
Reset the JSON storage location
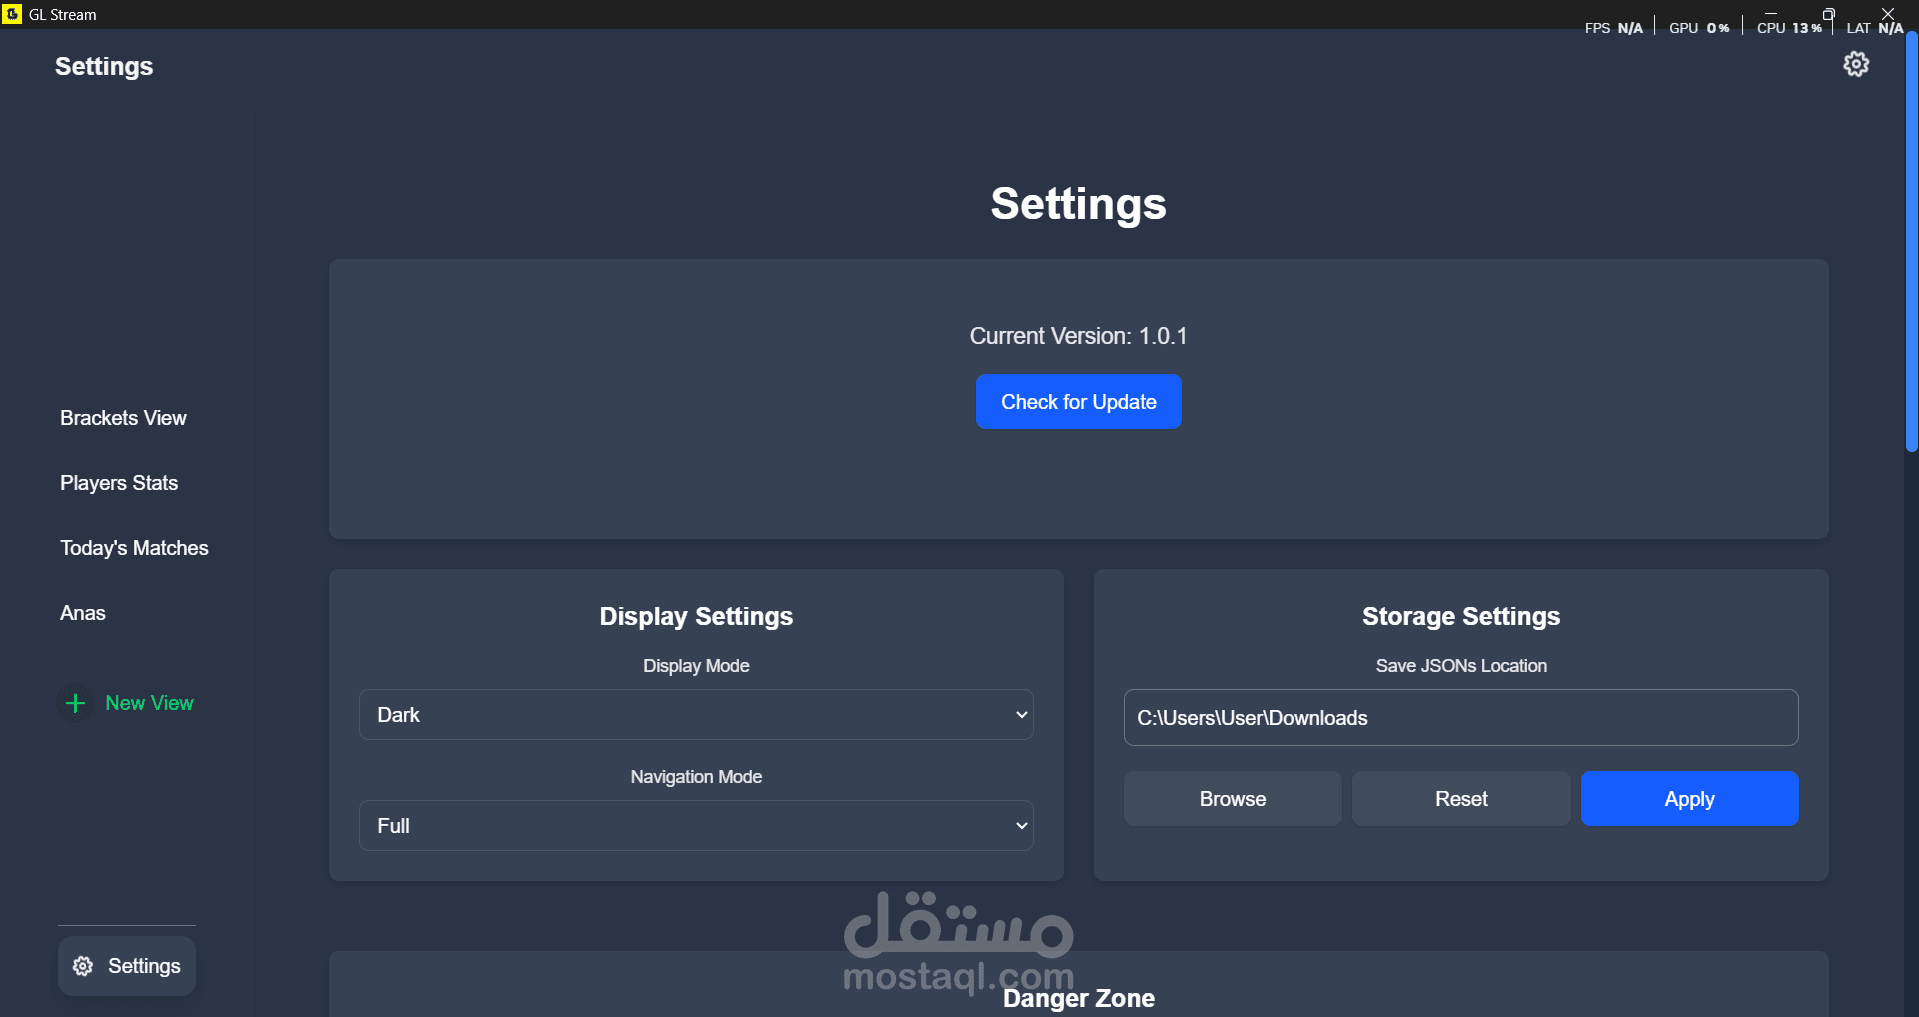[x=1461, y=799]
